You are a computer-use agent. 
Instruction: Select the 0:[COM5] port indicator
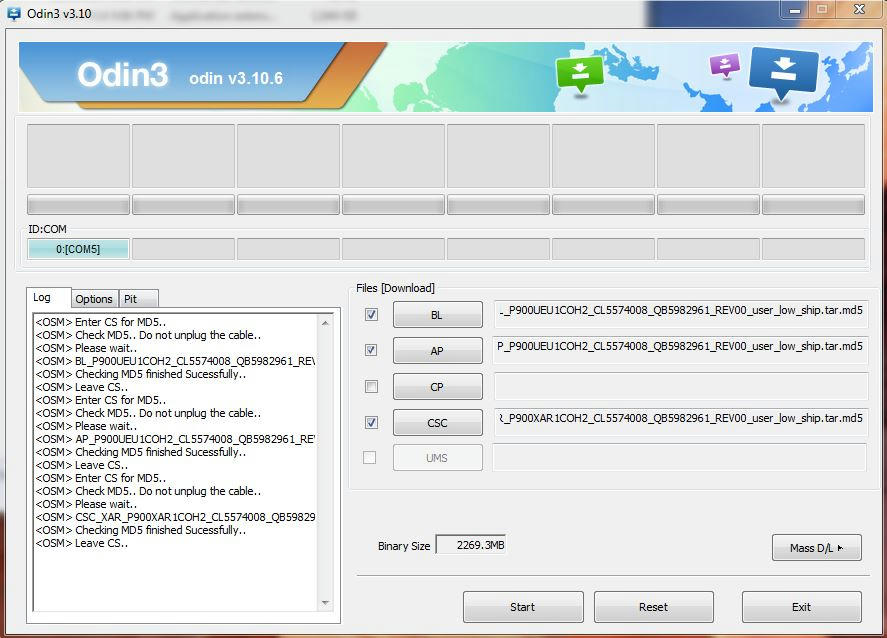point(77,248)
